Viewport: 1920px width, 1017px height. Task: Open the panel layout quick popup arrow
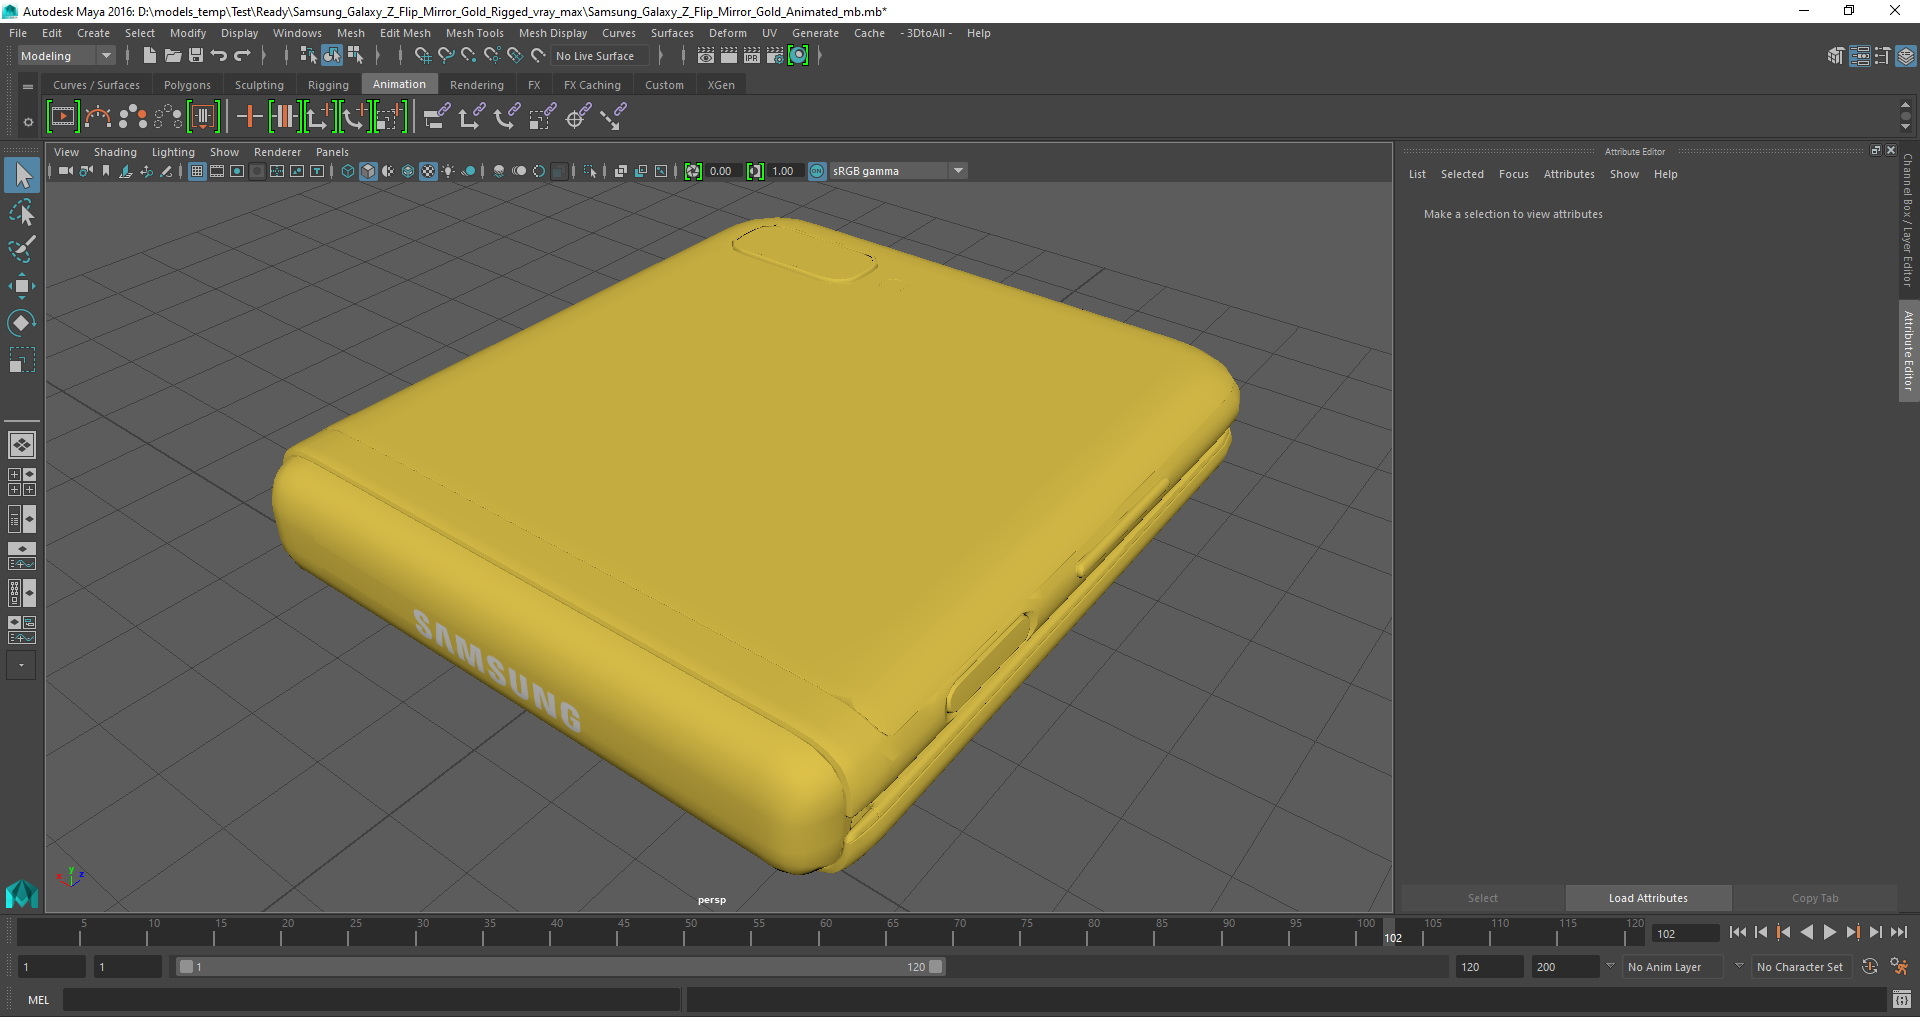point(21,666)
